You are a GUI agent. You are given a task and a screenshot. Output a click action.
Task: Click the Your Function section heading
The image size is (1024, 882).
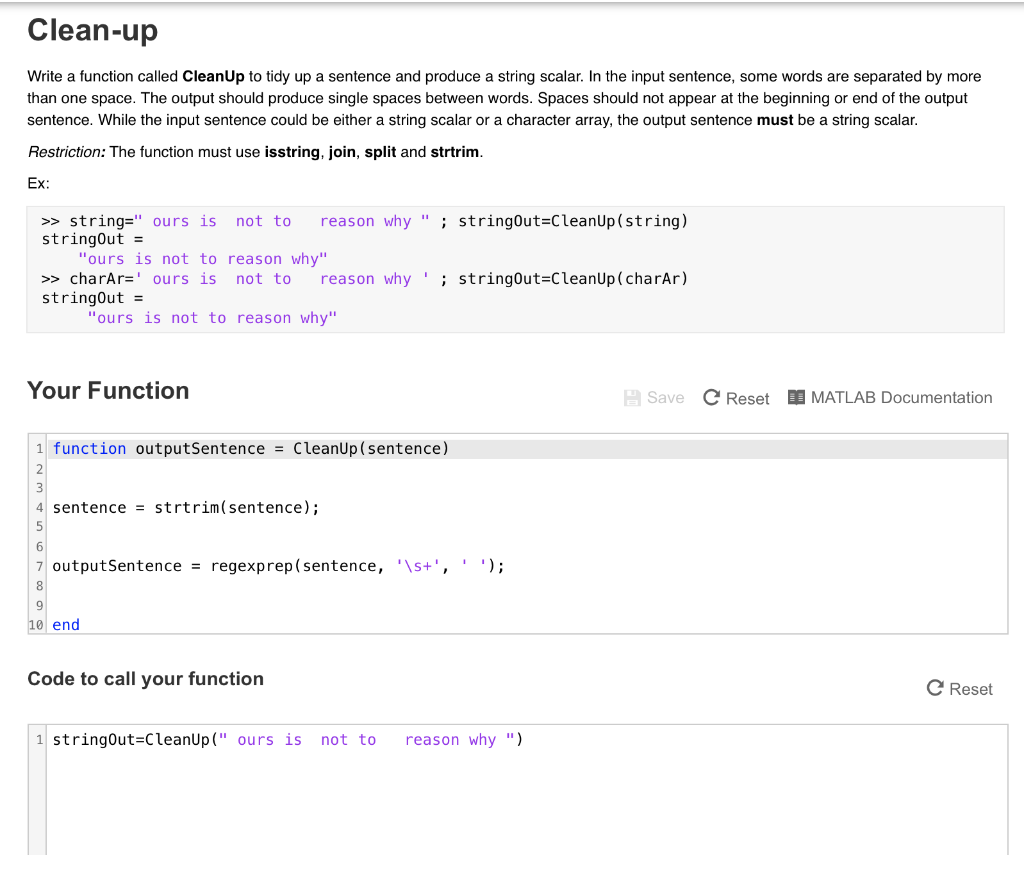(x=108, y=391)
